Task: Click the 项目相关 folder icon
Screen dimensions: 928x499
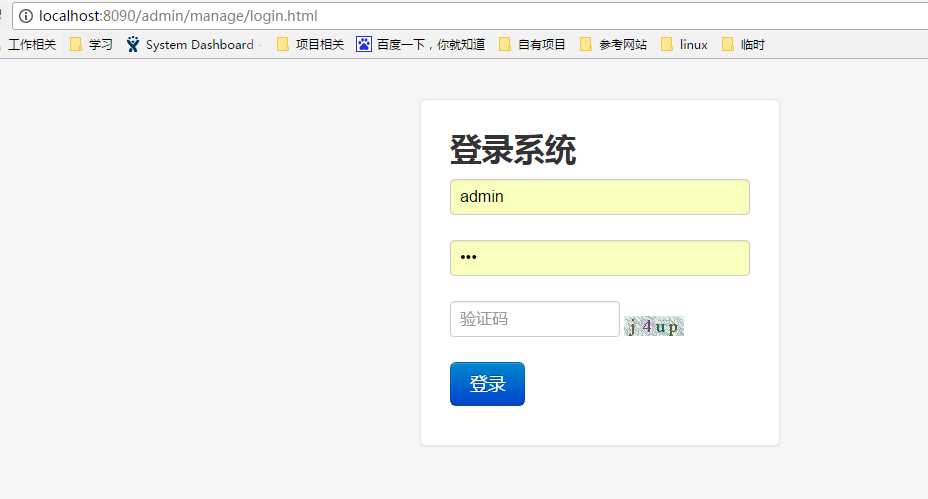Action: 283,44
